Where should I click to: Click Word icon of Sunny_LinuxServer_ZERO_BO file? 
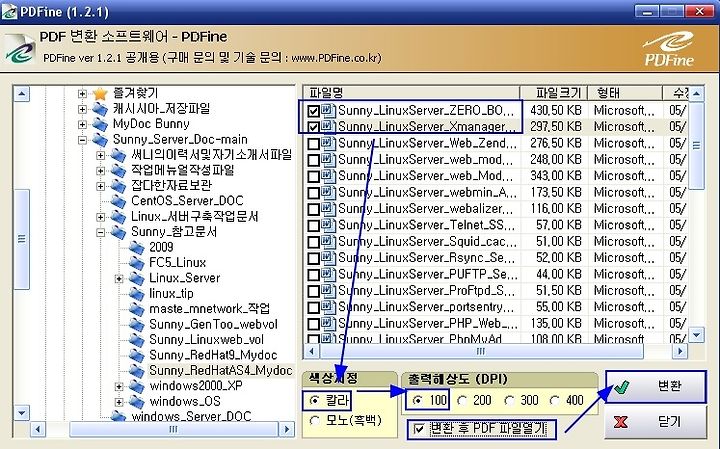(327, 110)
